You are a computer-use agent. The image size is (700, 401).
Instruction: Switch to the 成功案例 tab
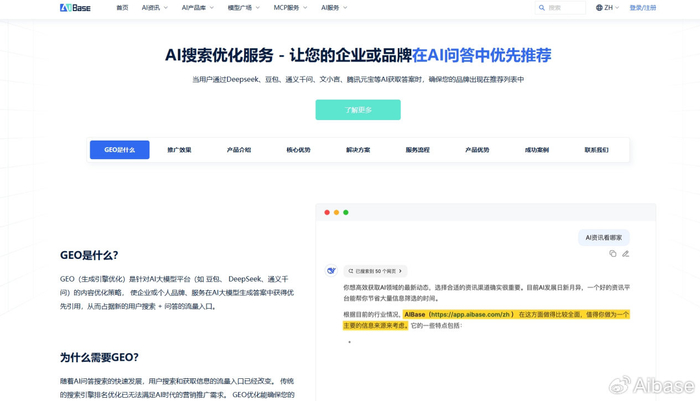(x=537, y=150)
